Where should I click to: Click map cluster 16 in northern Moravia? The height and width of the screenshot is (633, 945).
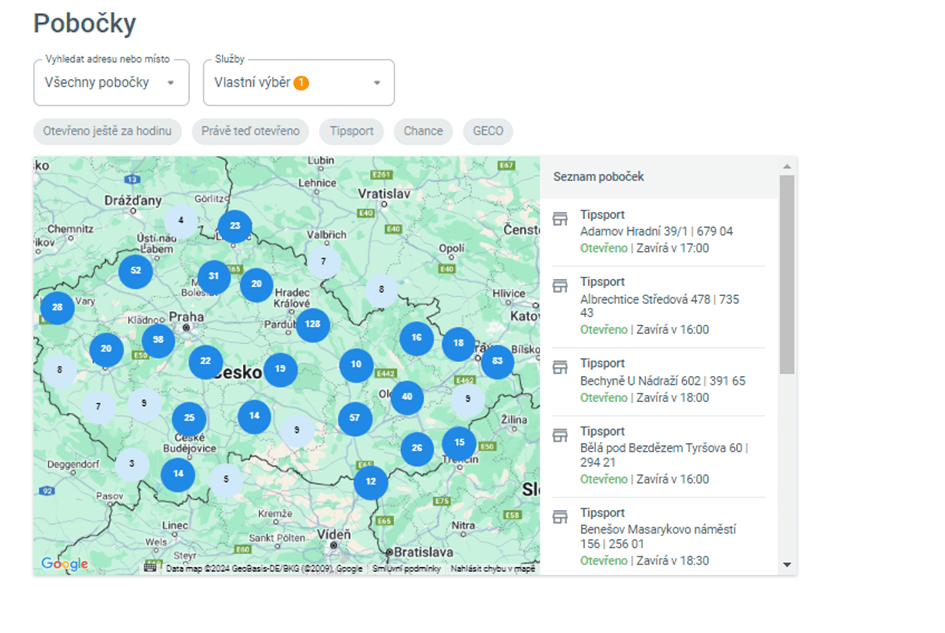point(416,338)
